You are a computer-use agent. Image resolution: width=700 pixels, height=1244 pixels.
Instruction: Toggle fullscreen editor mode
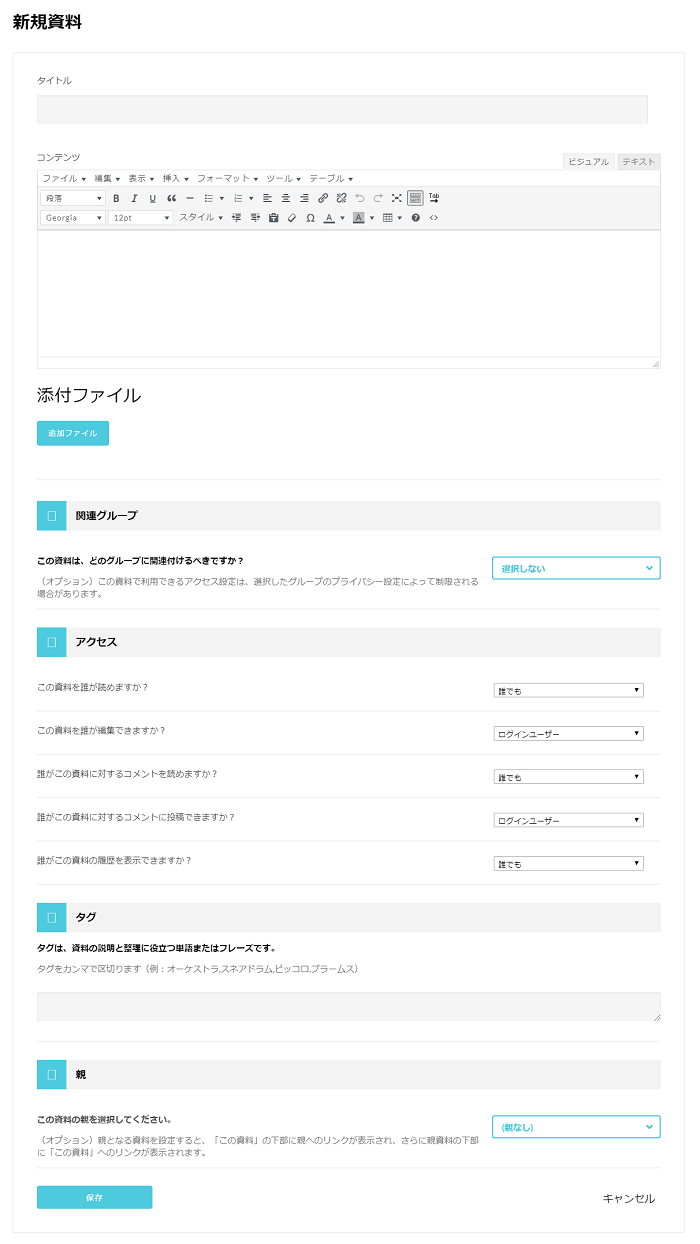coord(397,198)
